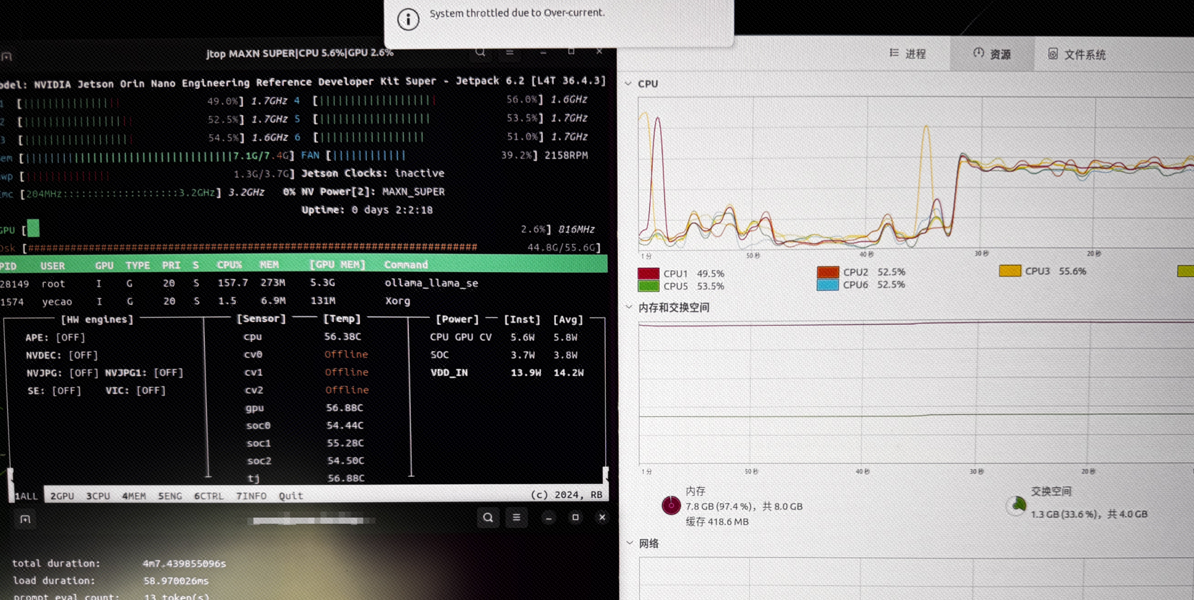Select the 7INFO page in jtop
Viewport: 1194px width, 600px height.
click(251, 496)
